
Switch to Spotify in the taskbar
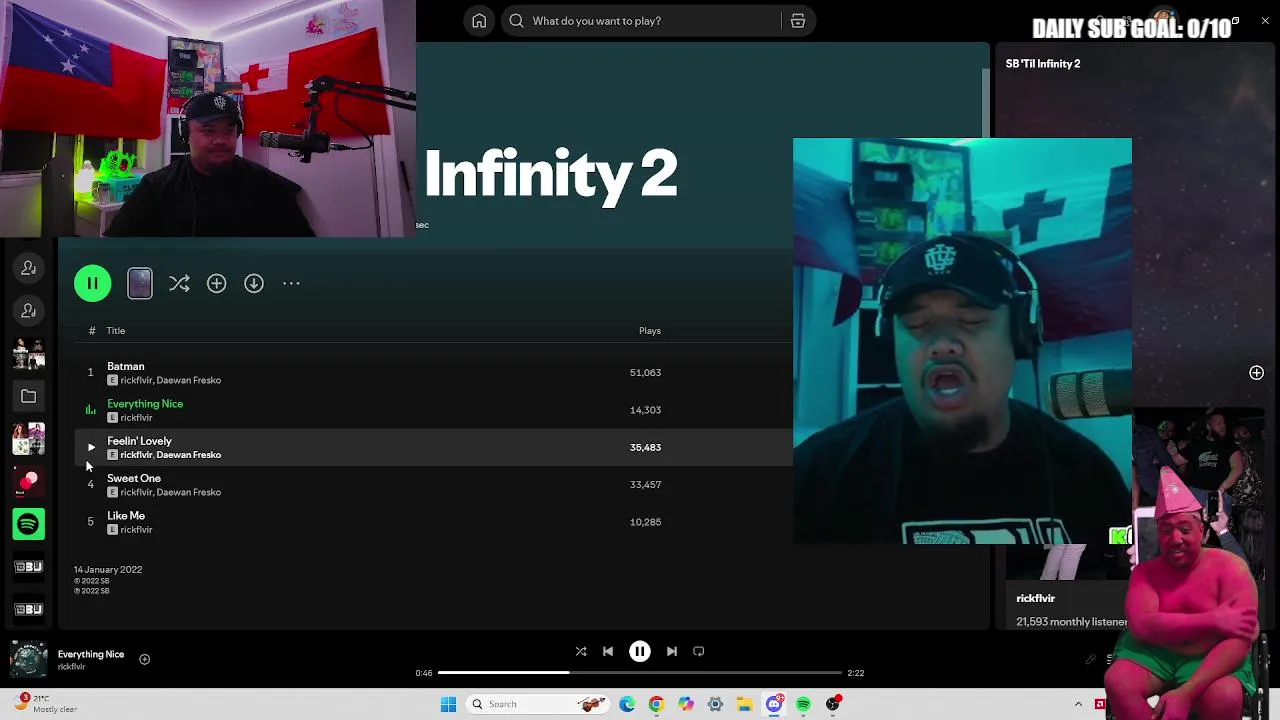click(804, 704)
